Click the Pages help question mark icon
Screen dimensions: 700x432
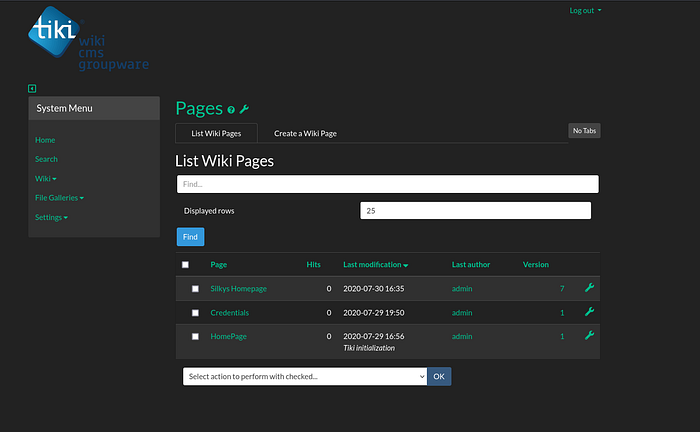click(231, 110)
